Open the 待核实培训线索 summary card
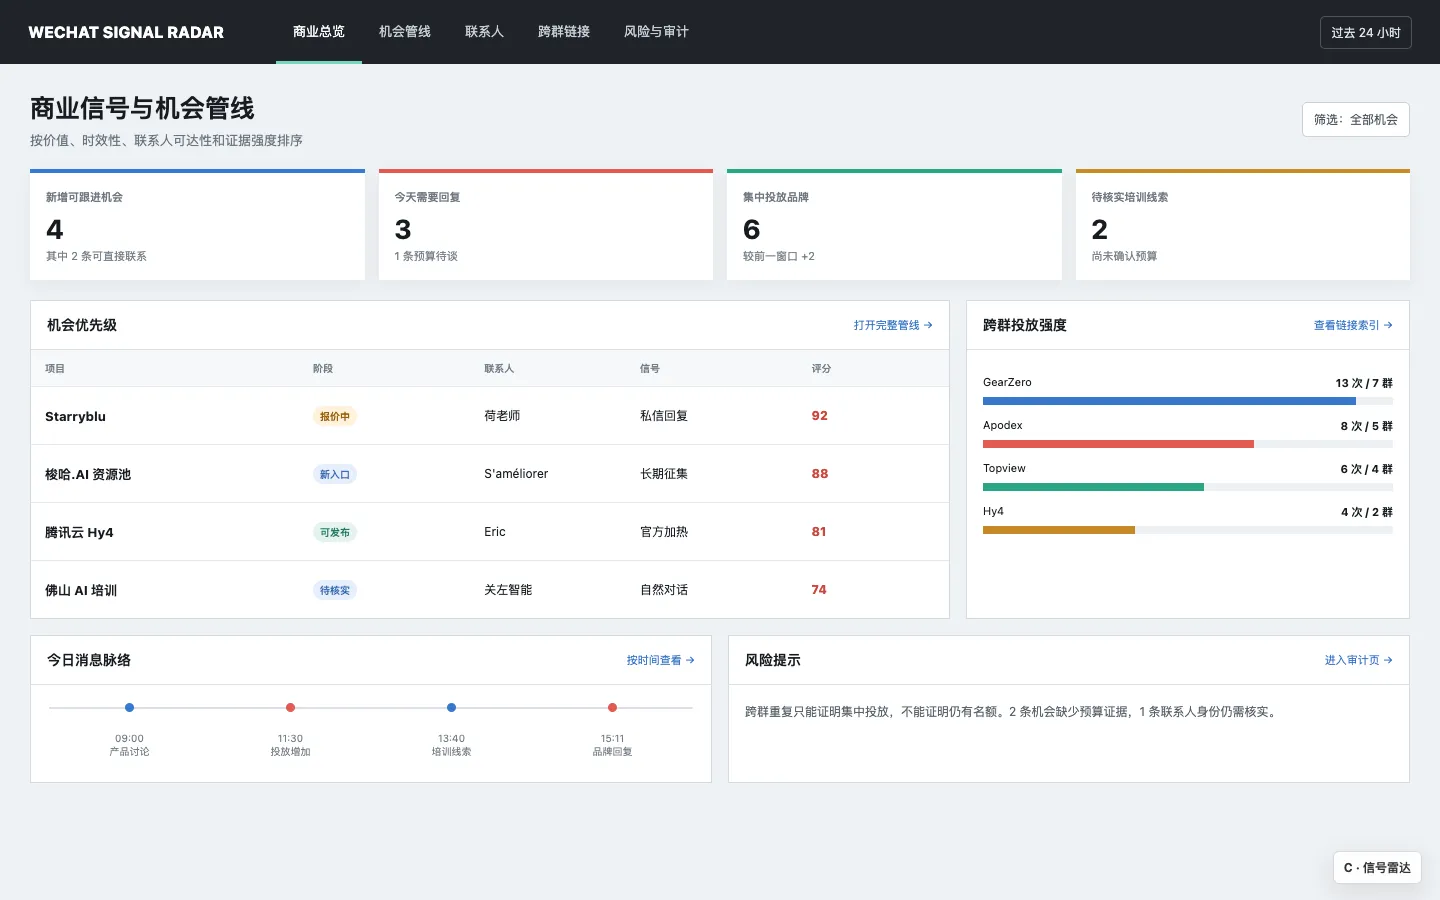The image size is (1440, 900). (x=1243, y=225)
